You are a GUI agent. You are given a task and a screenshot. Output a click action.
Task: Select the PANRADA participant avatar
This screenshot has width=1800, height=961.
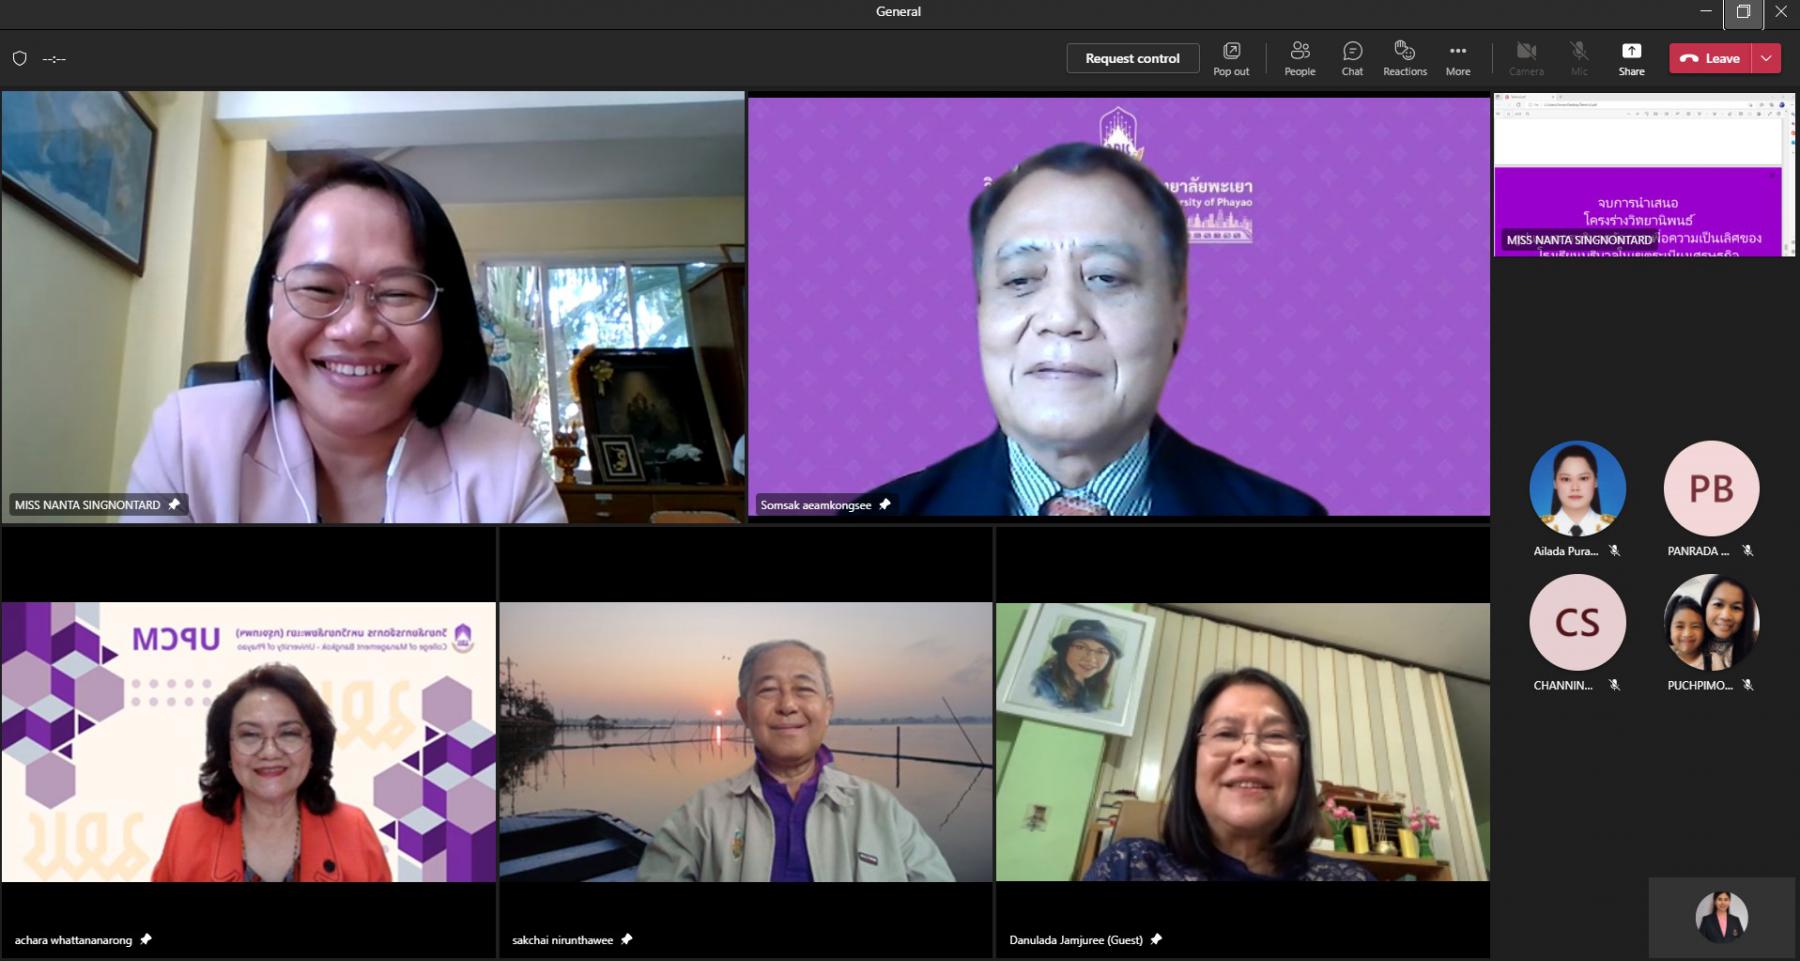coord(1710,489)
